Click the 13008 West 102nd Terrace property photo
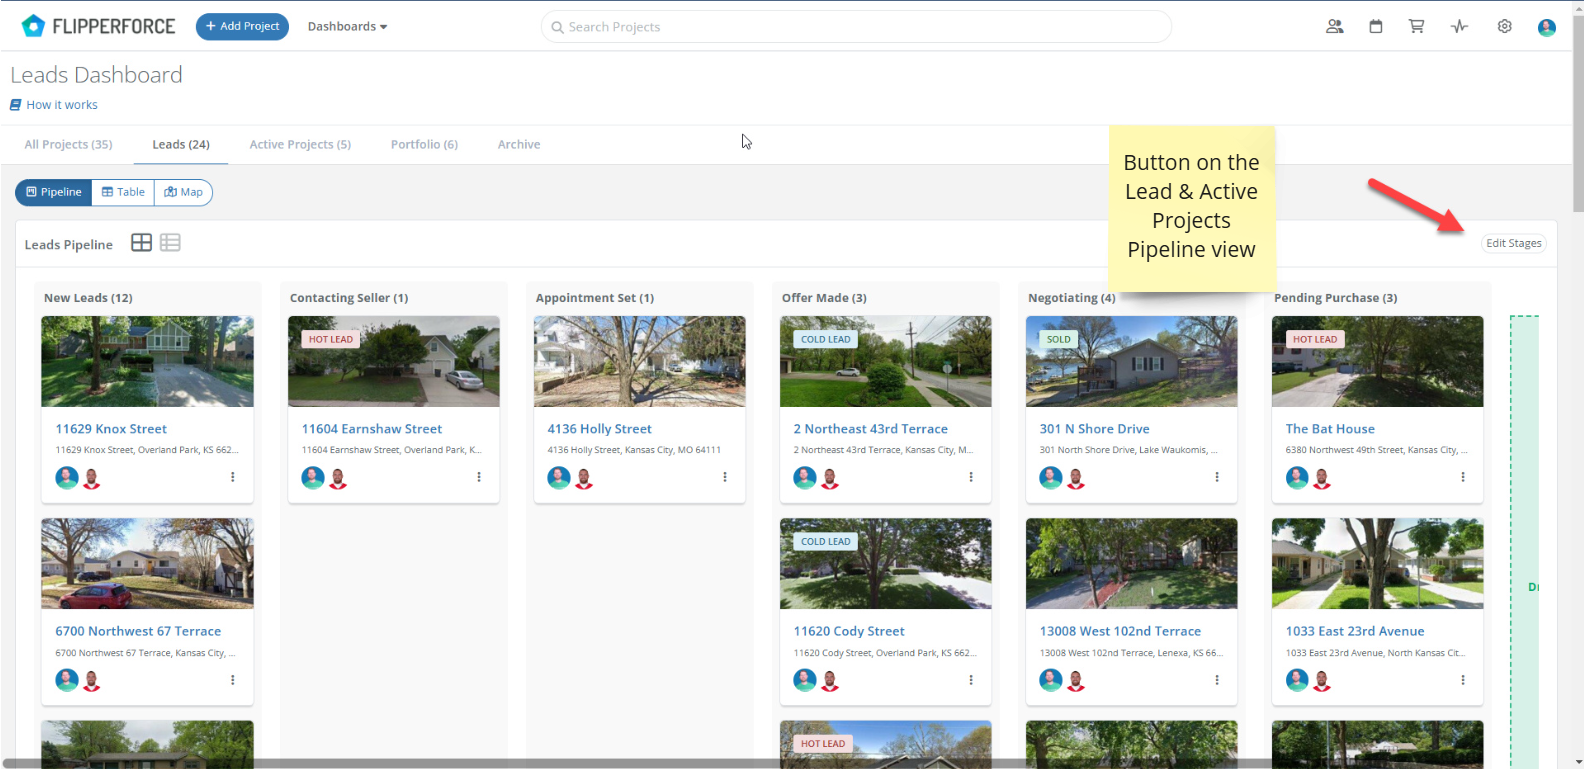1584x769 pixels. [1131, 563]
